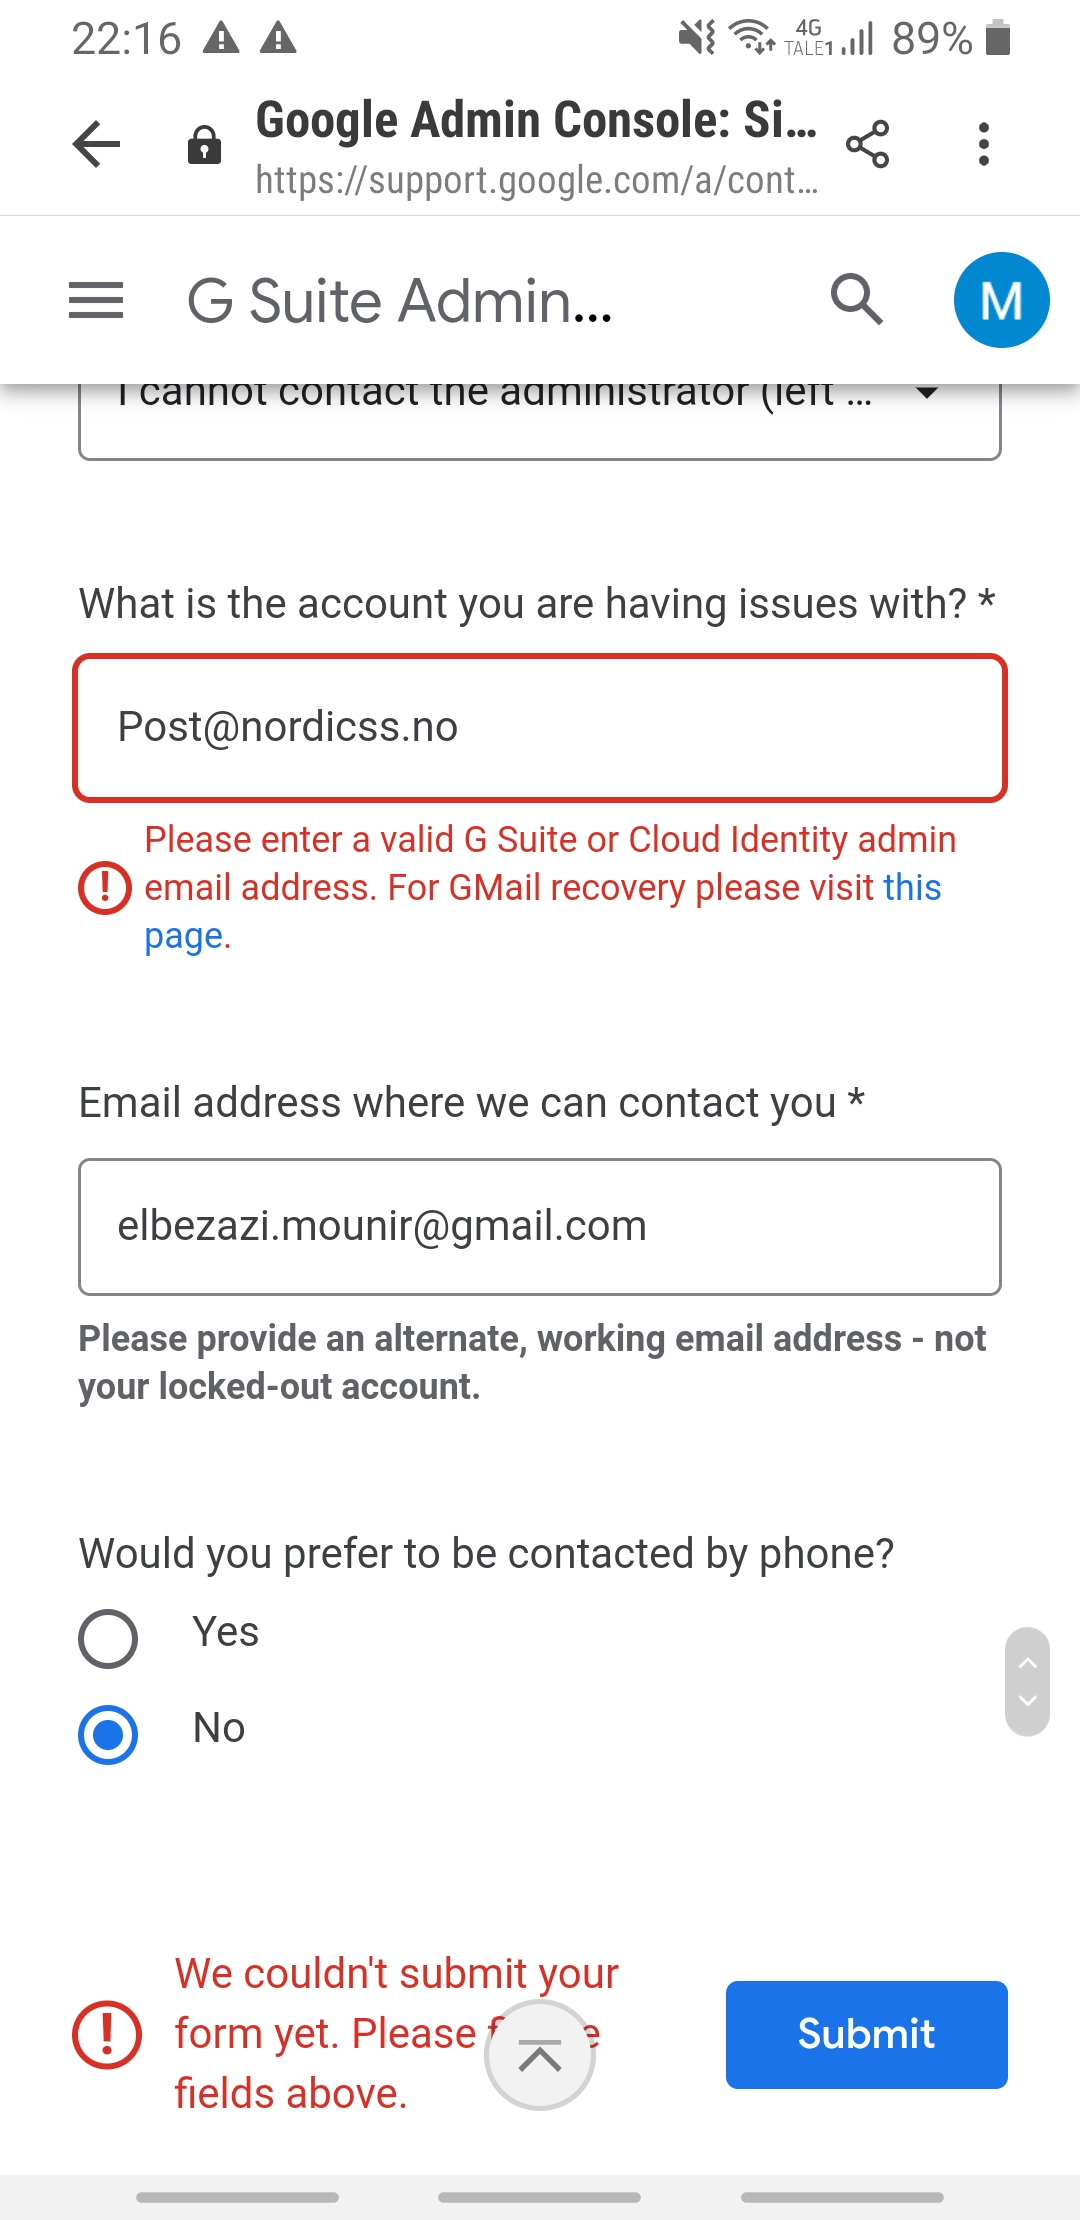
Task: Open the three-dot browser menu
Action: [x=984, y=144]
